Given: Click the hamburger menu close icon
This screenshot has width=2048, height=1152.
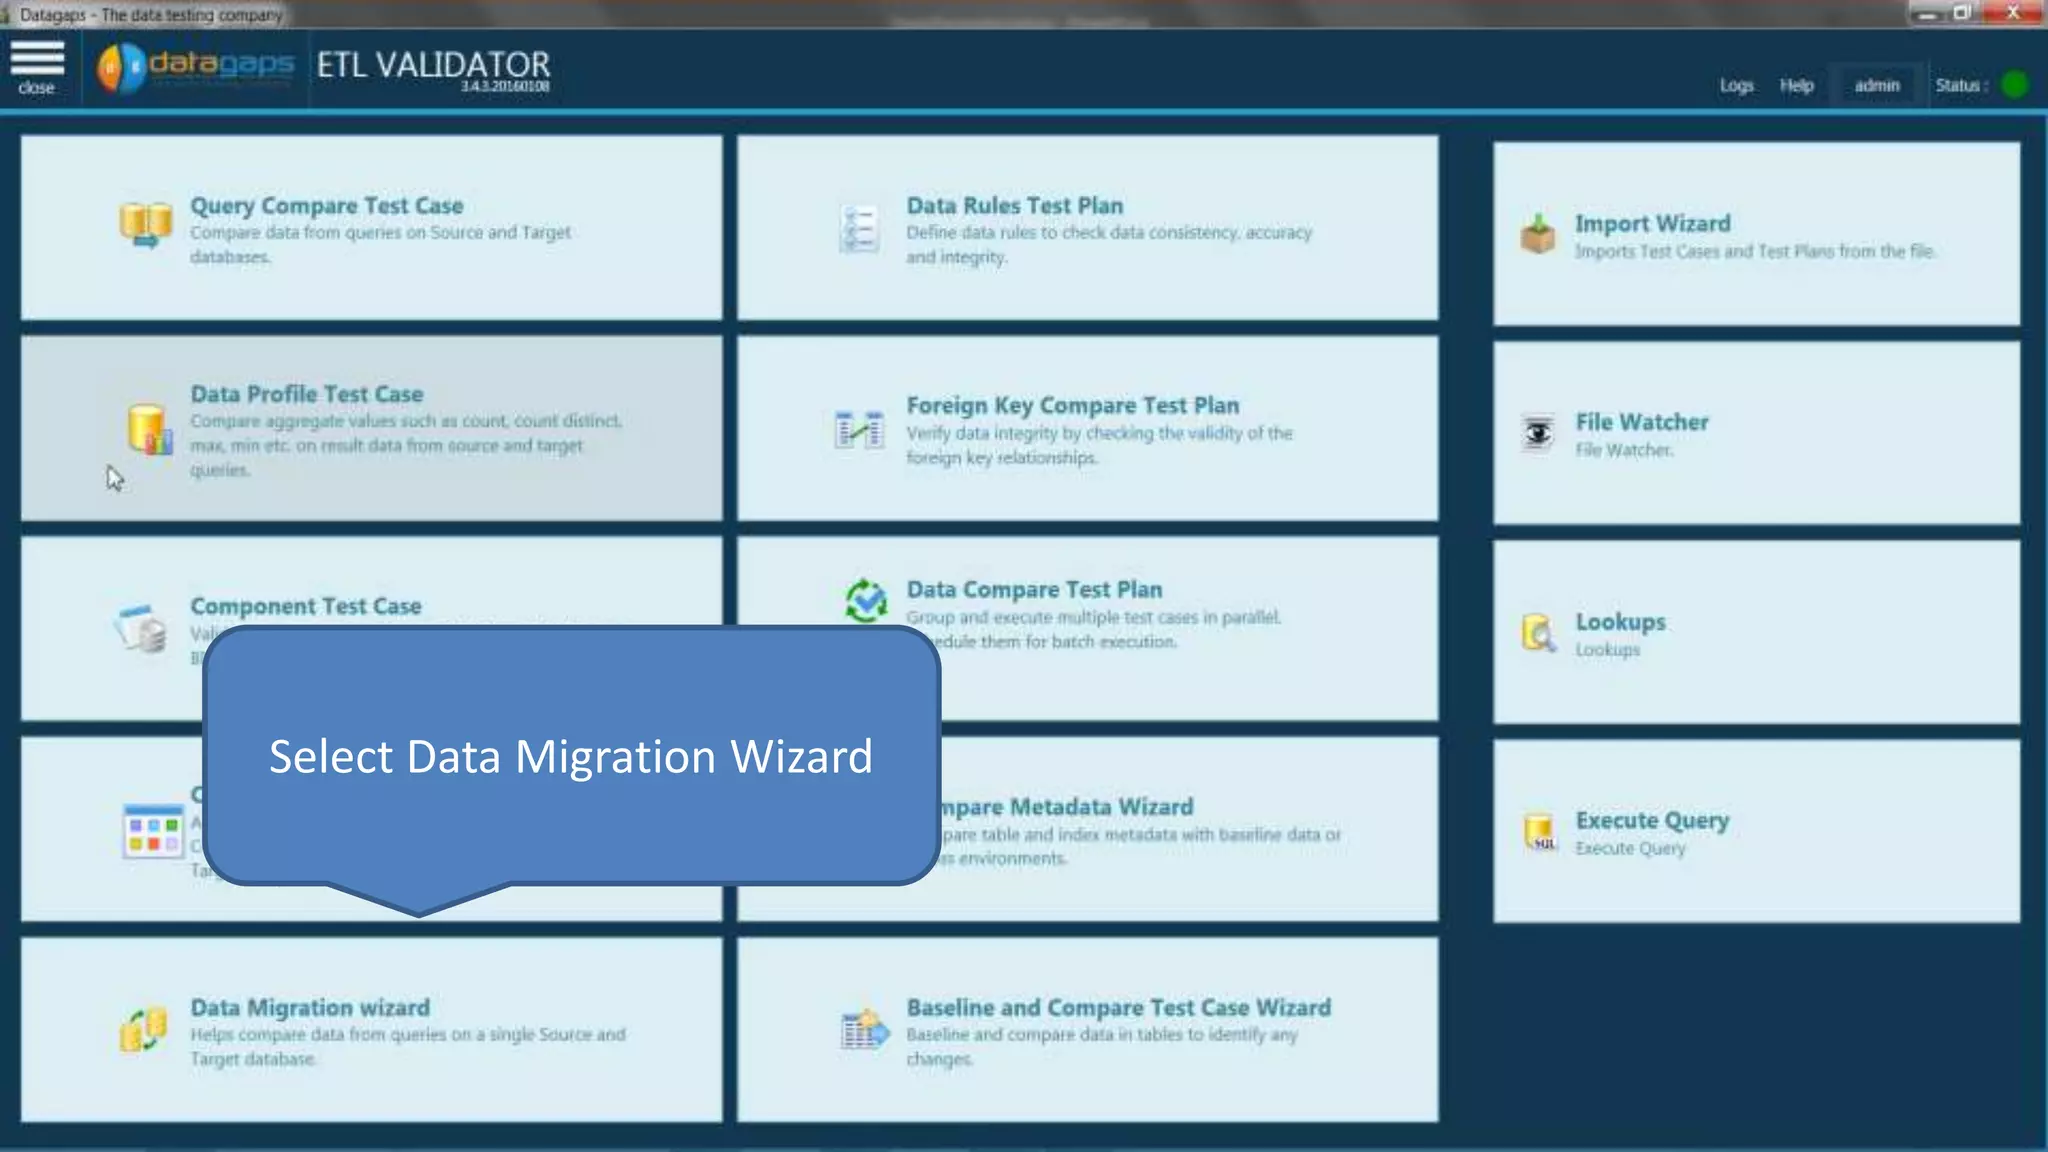Looking at the screenshot, I should pos(37,67).
